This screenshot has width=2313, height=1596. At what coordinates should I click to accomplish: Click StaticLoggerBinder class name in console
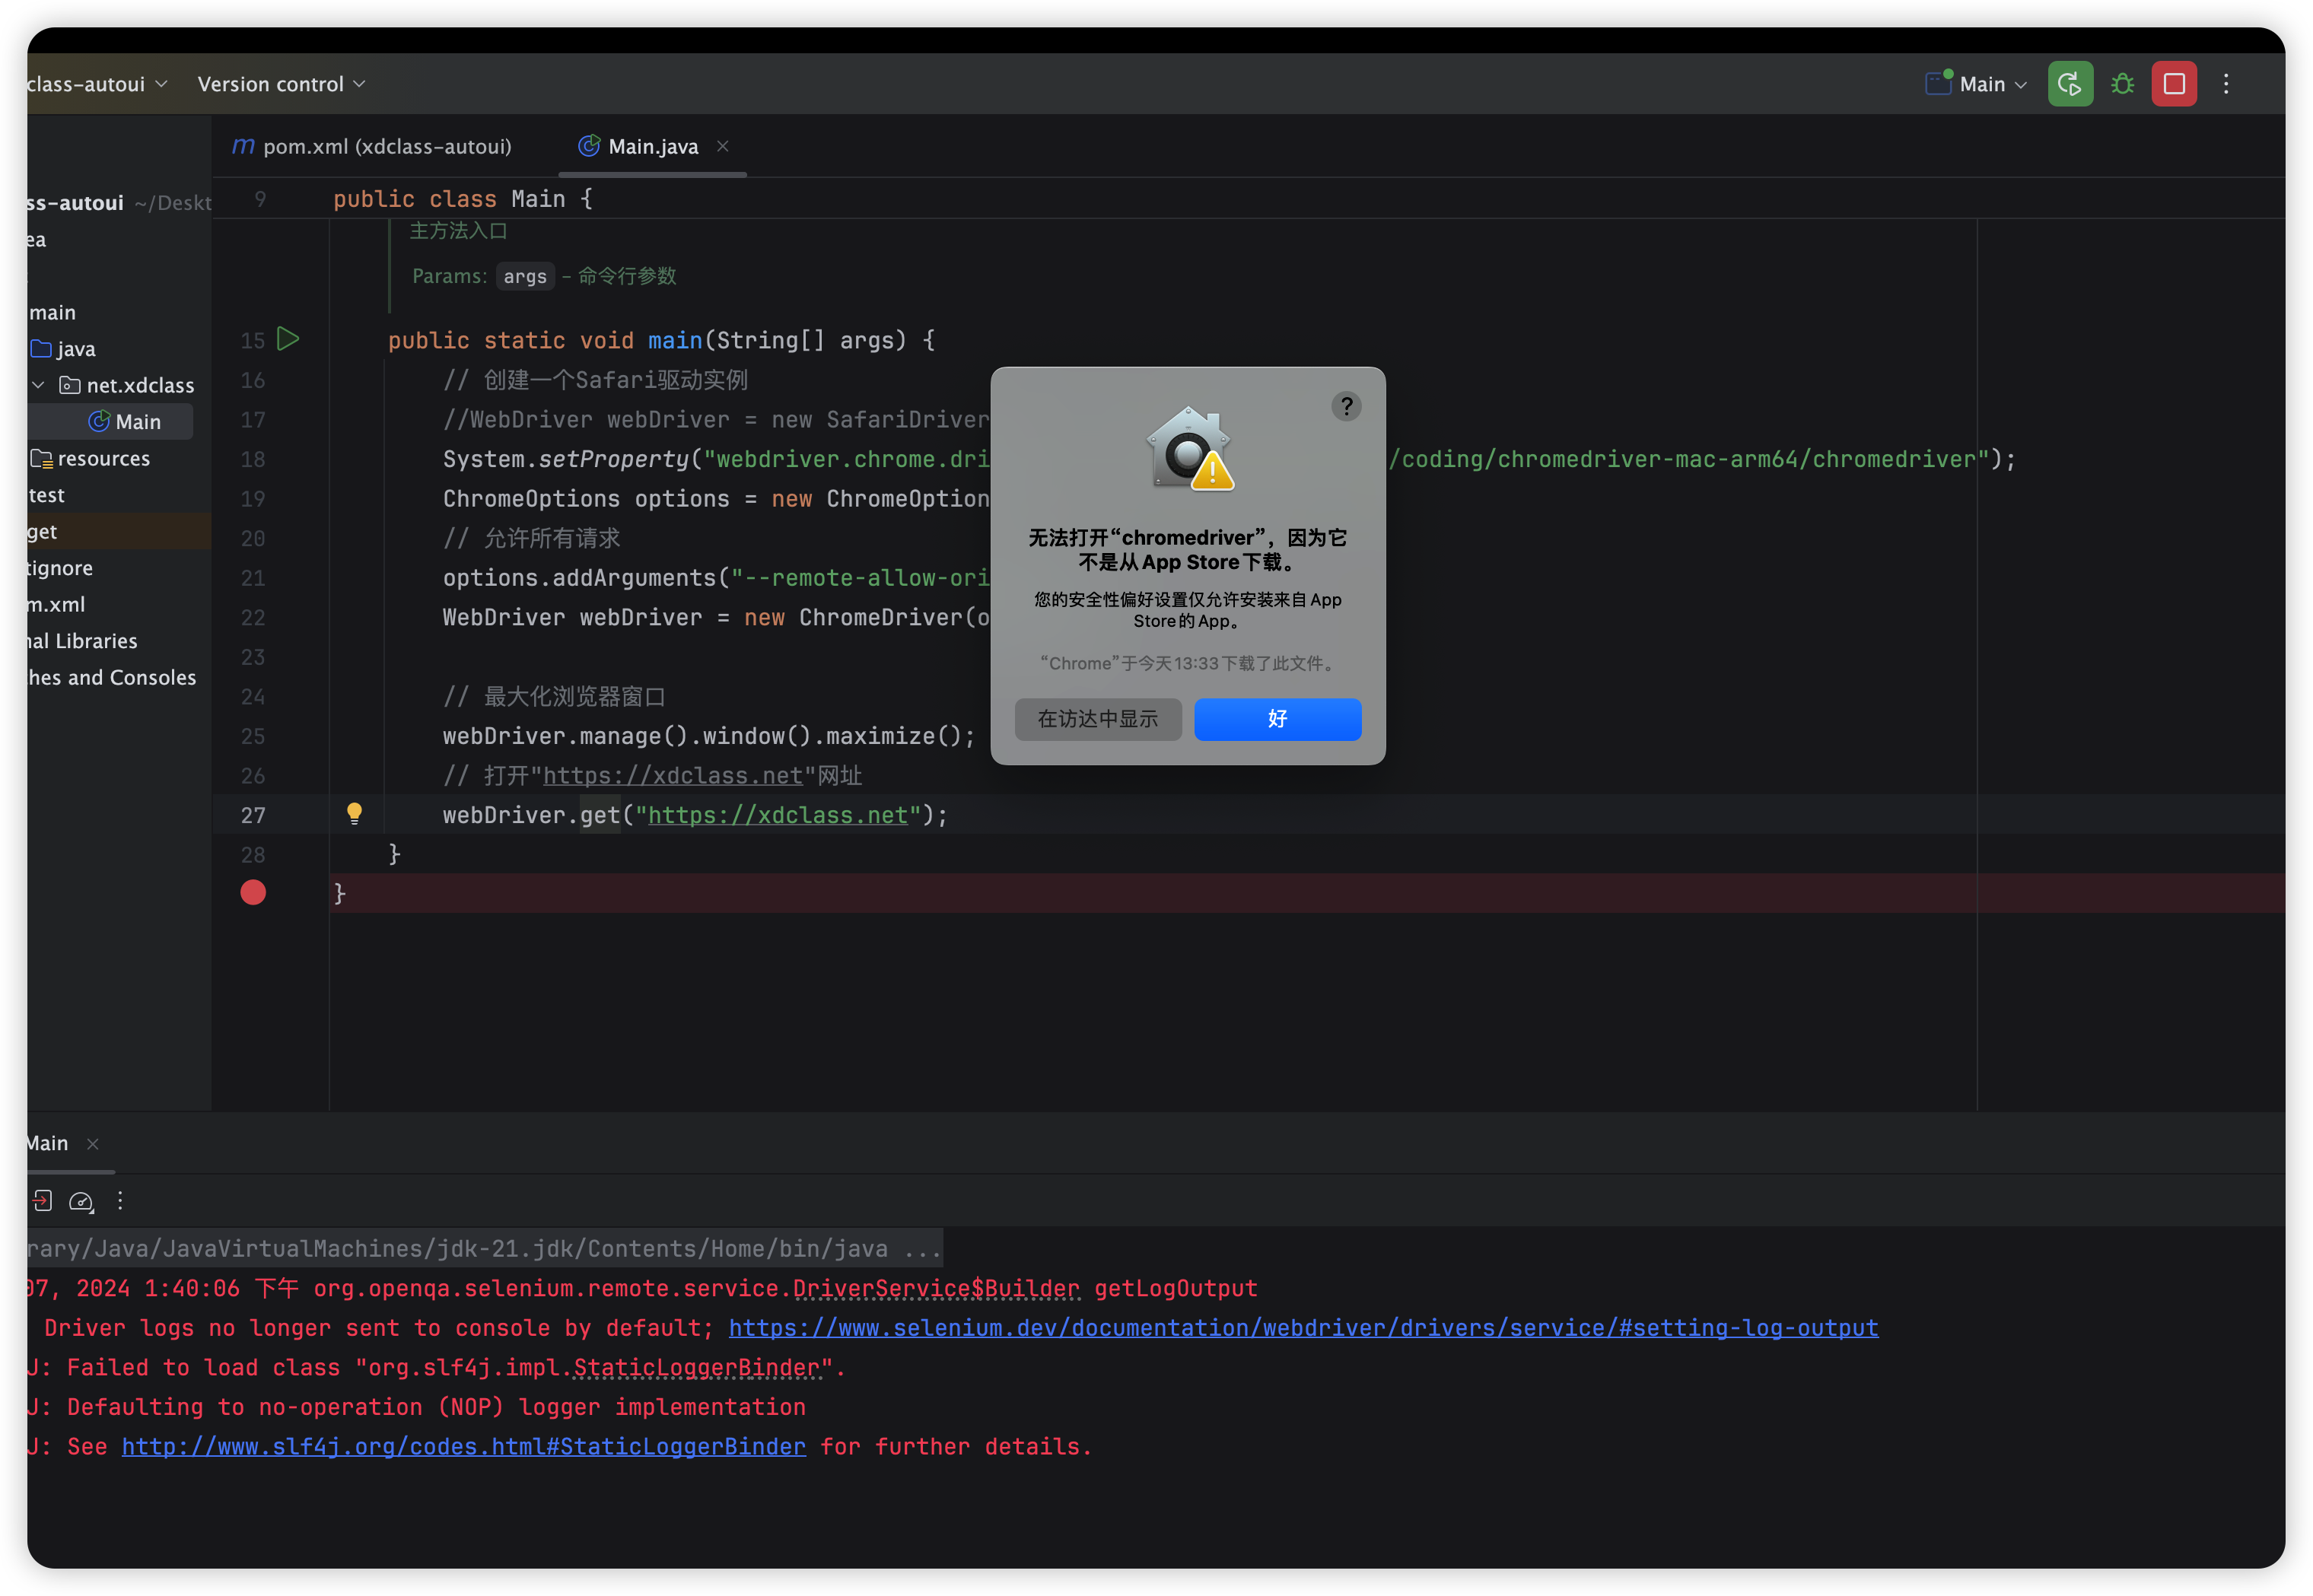696,1367
